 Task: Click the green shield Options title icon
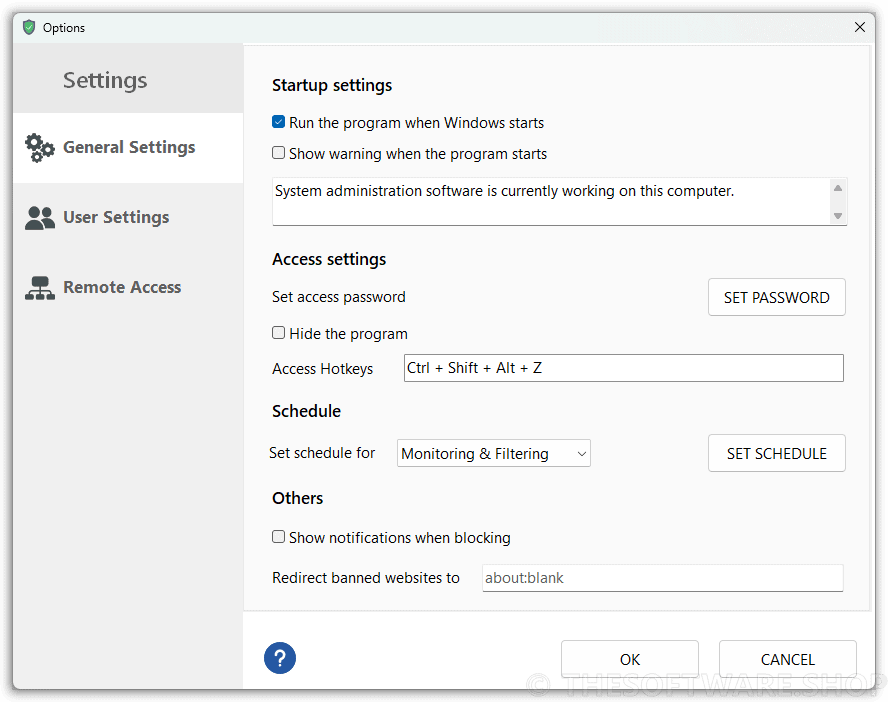point(29,27)
